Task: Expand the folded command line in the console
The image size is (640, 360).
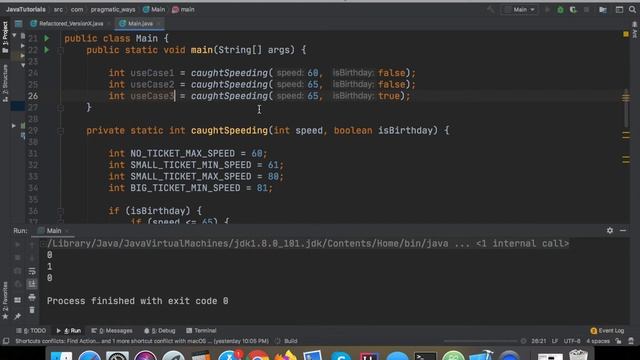Action: tap(43, 244)
